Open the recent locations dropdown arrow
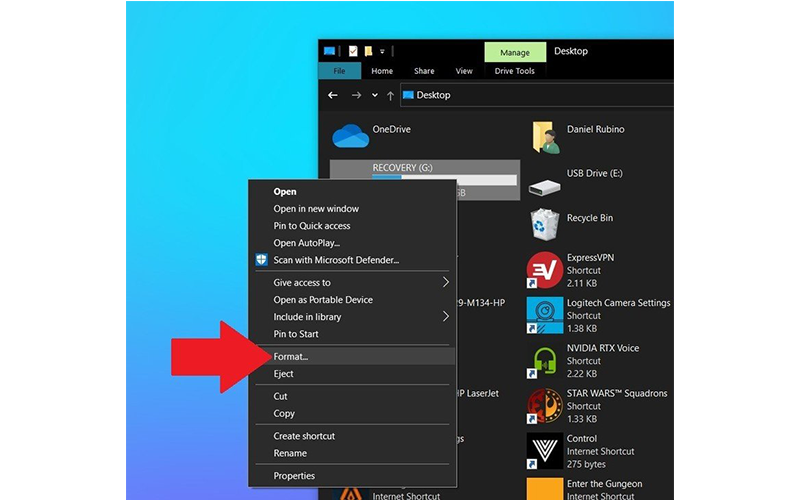This screenshot has width=799, height=500. point(375,96)
